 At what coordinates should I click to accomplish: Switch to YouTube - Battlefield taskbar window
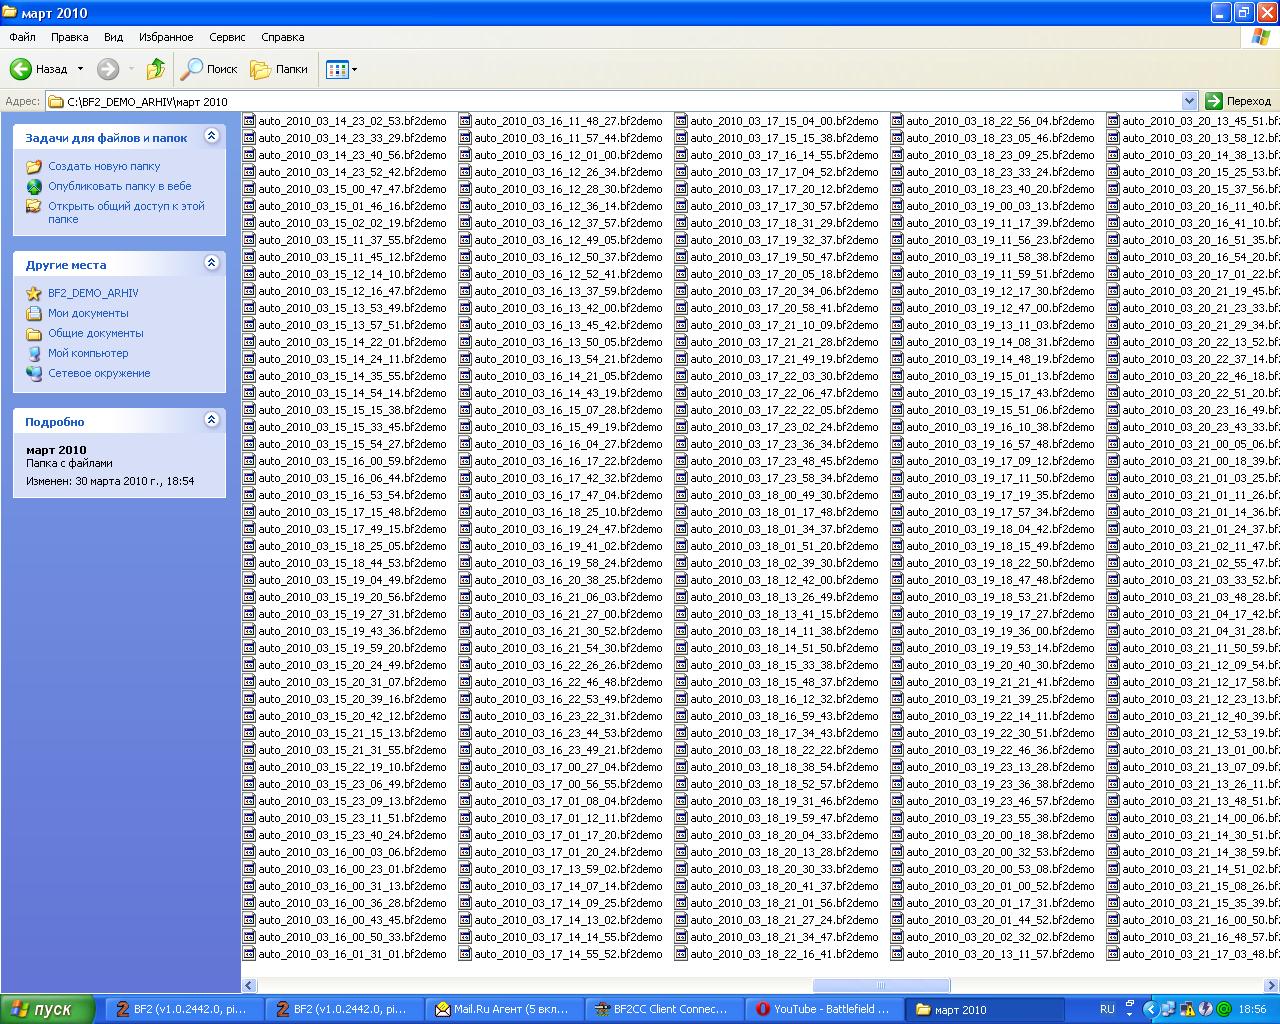click(825, 1010)
